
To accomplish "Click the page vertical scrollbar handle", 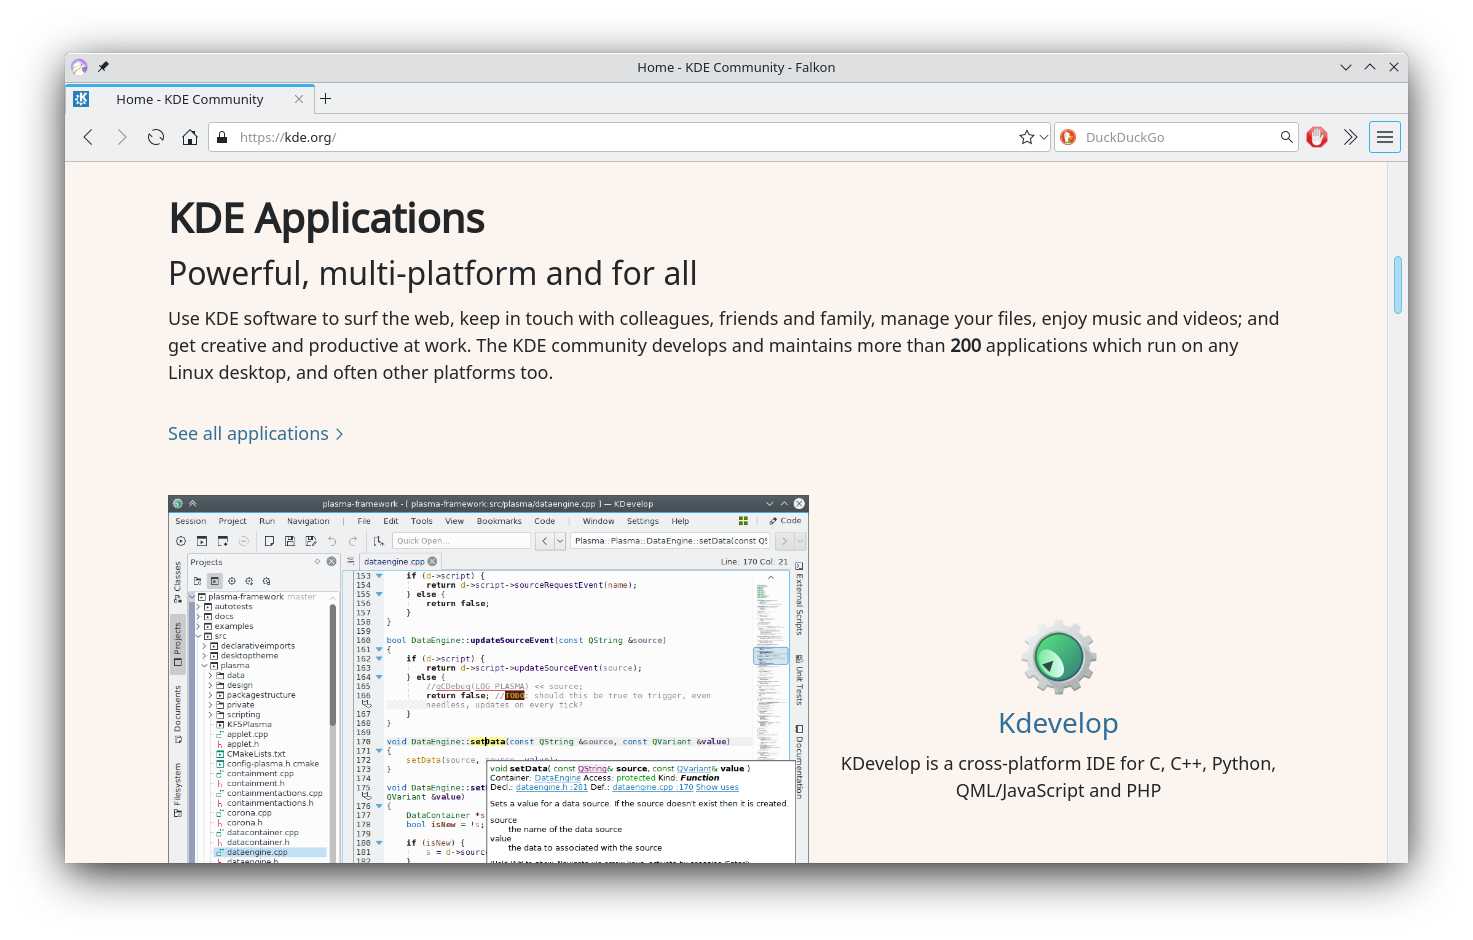I will point(1398,285).
